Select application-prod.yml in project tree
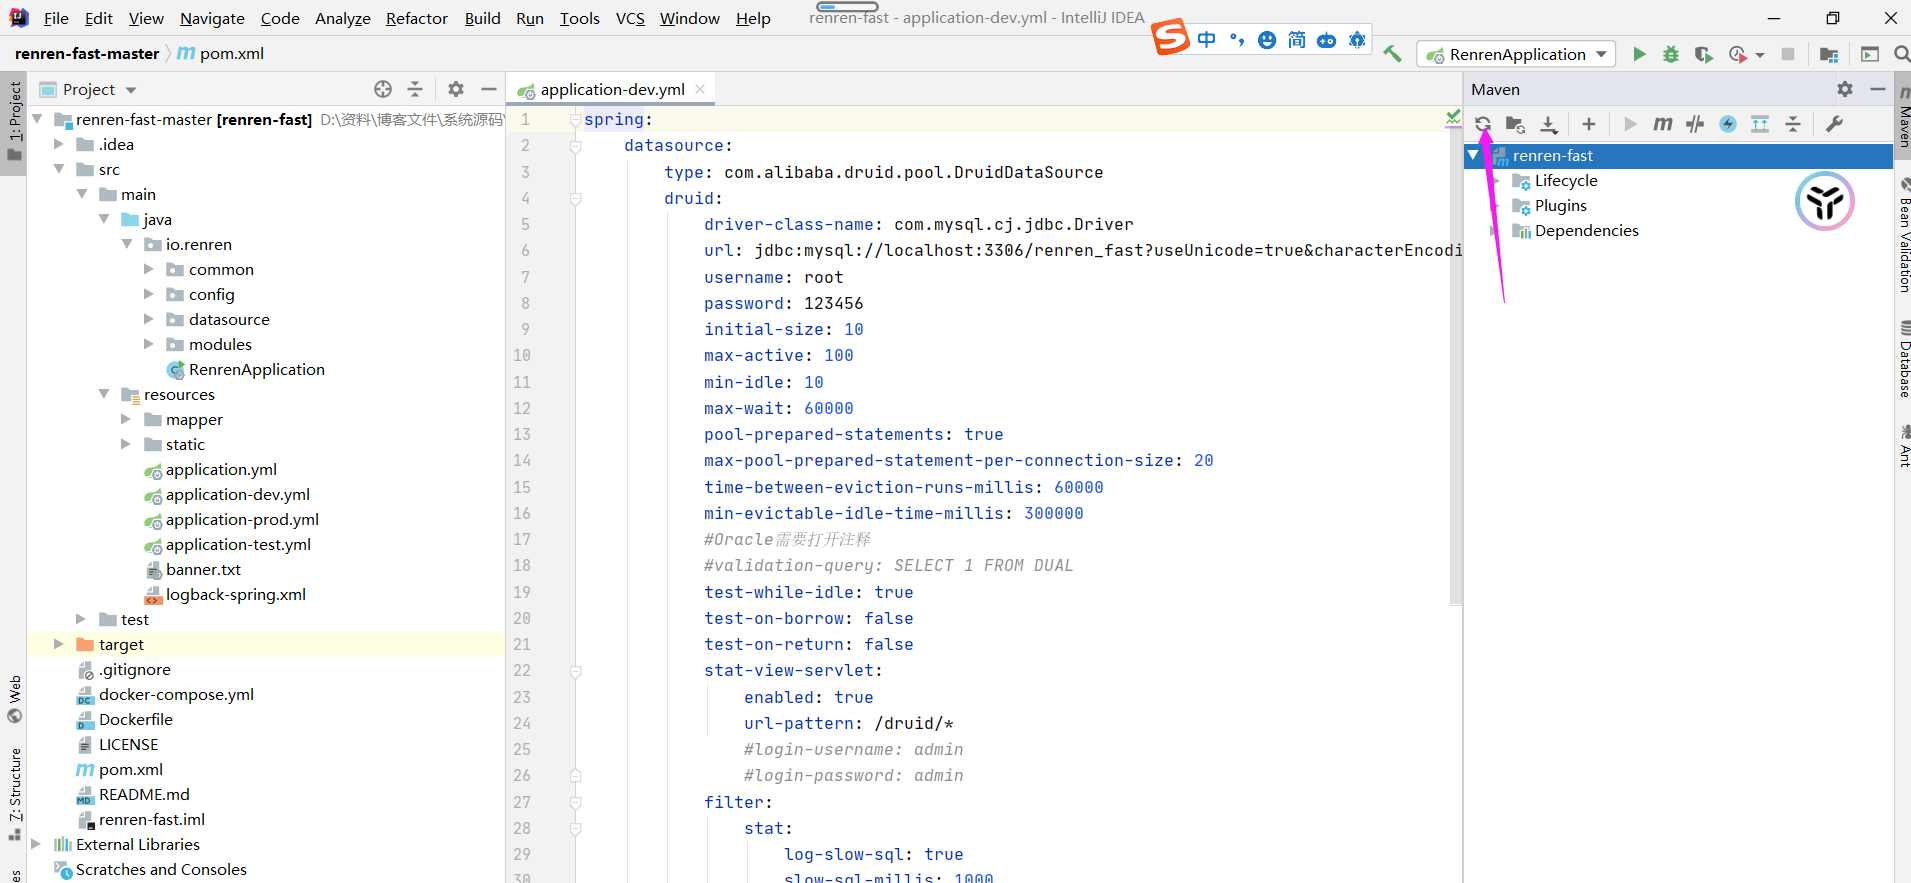The height and width of the screenshot is (883, 1911). point(242,519)
